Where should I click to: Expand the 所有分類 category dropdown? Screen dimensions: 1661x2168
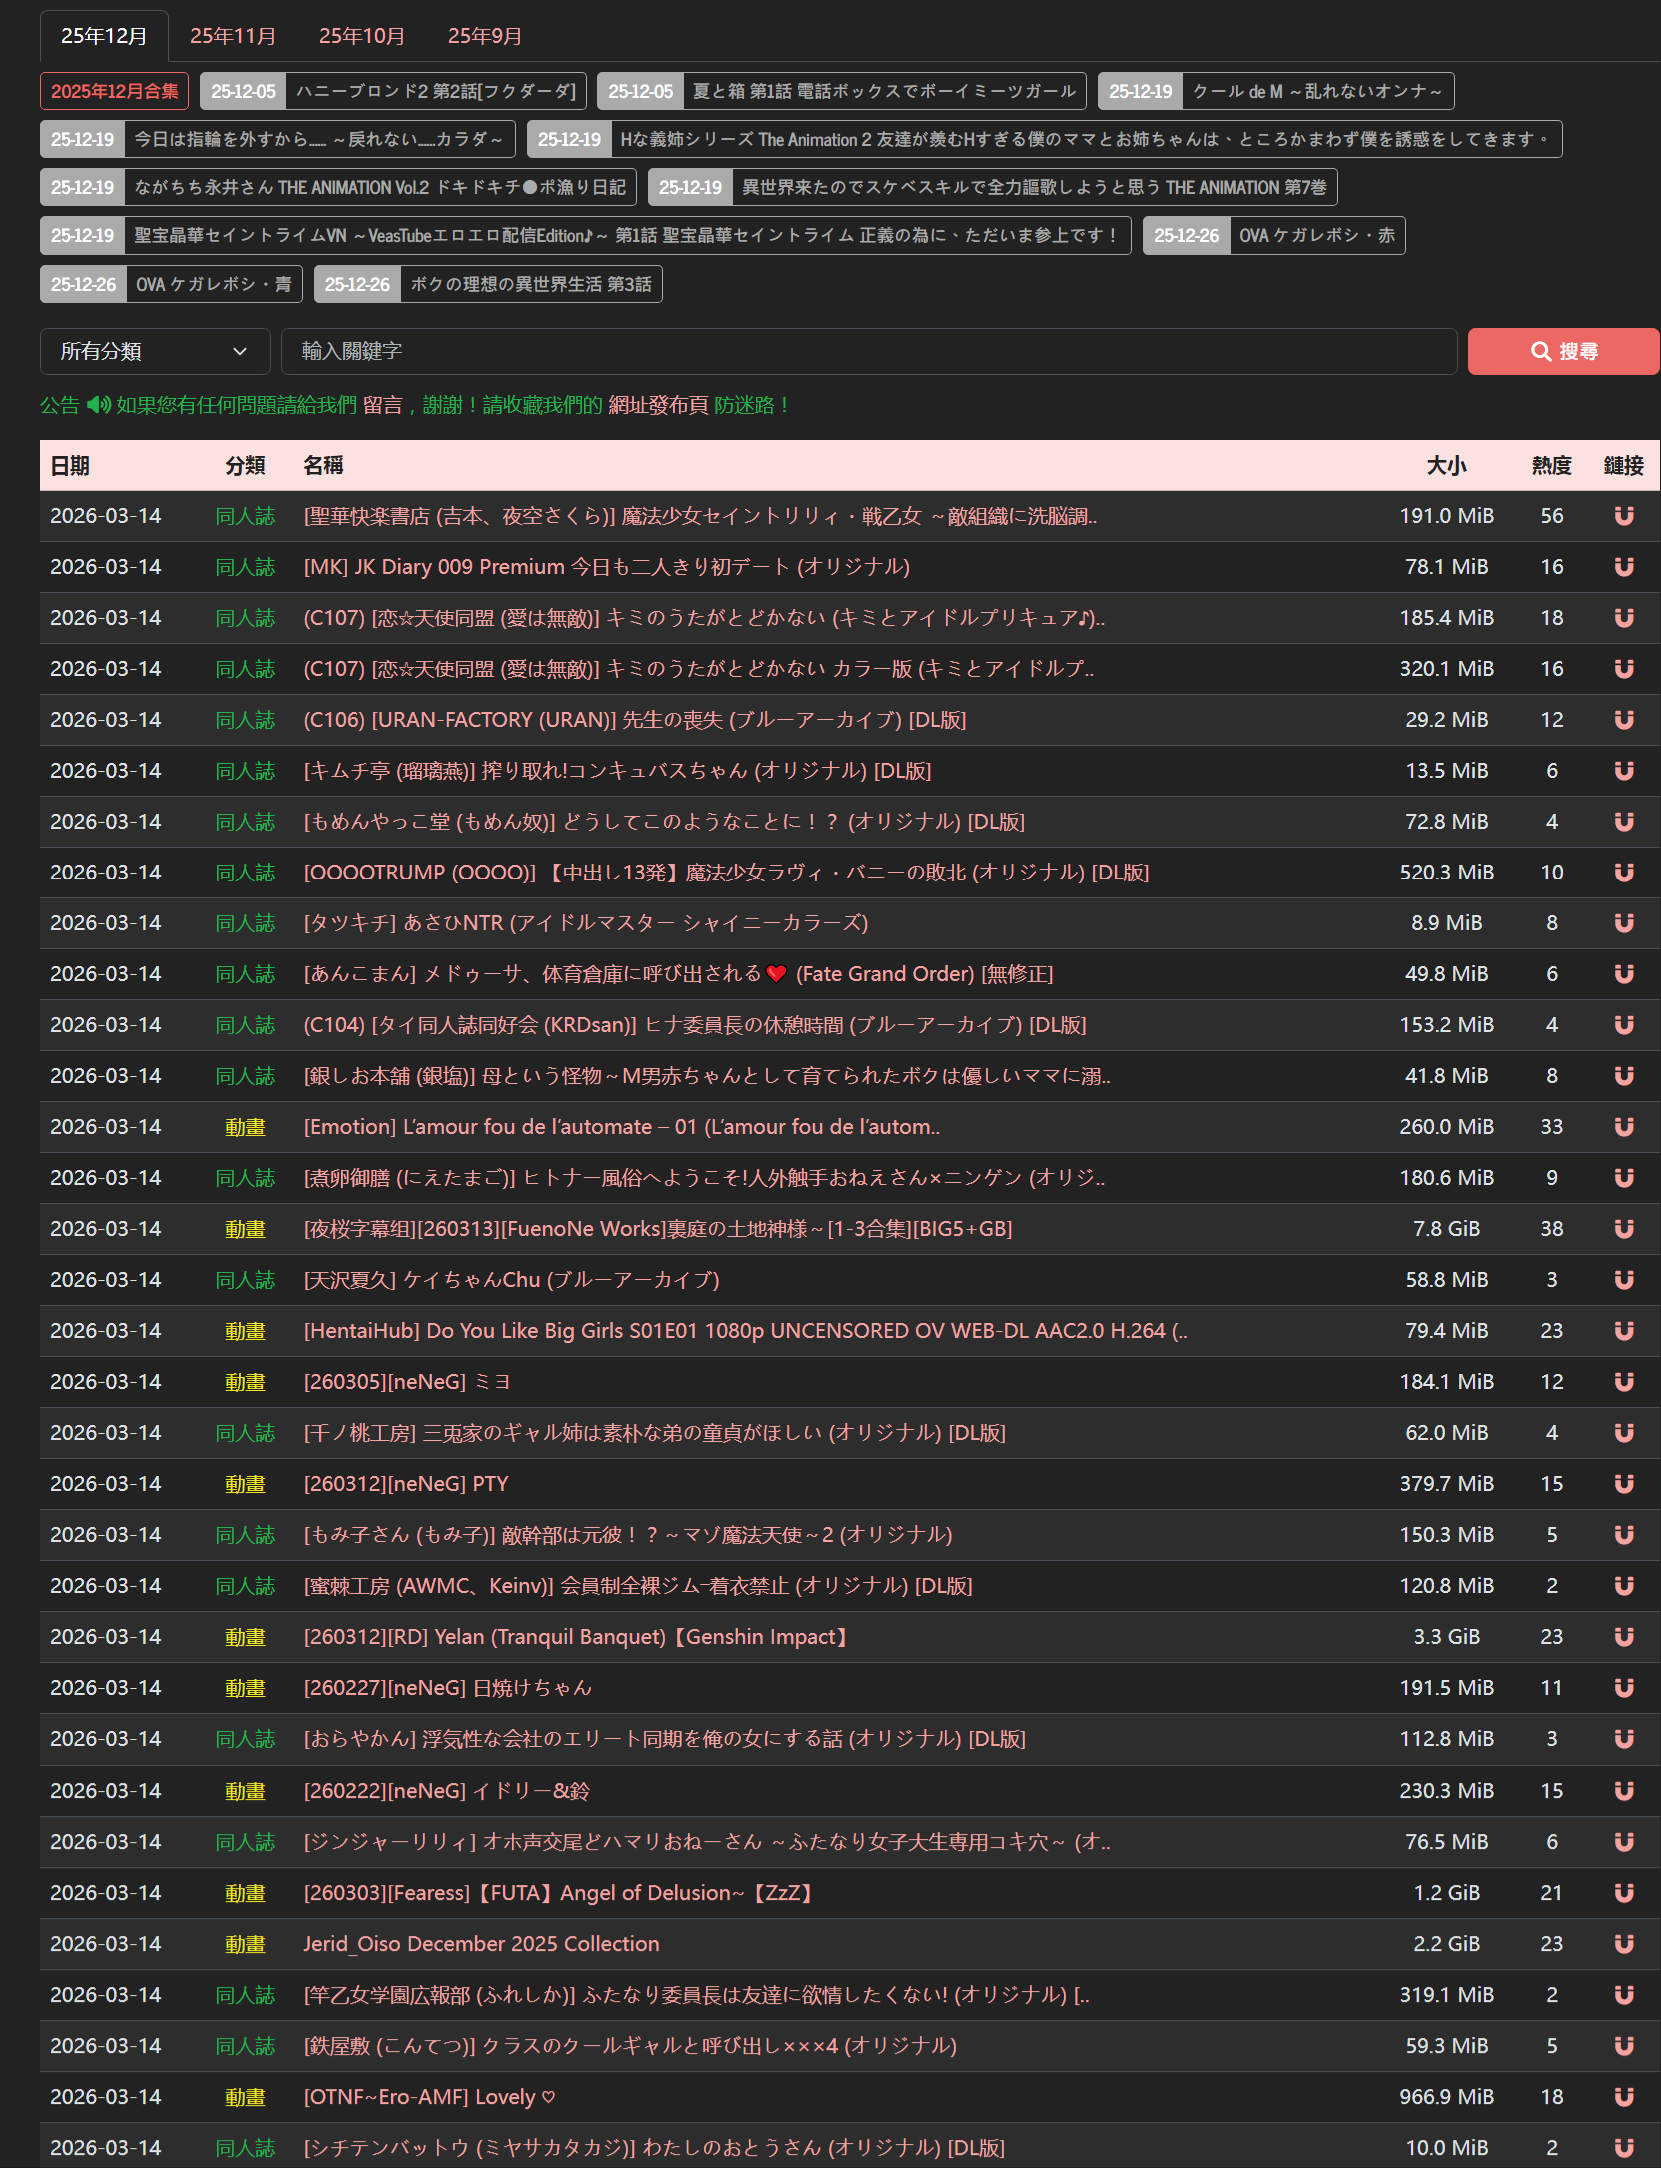155,351
